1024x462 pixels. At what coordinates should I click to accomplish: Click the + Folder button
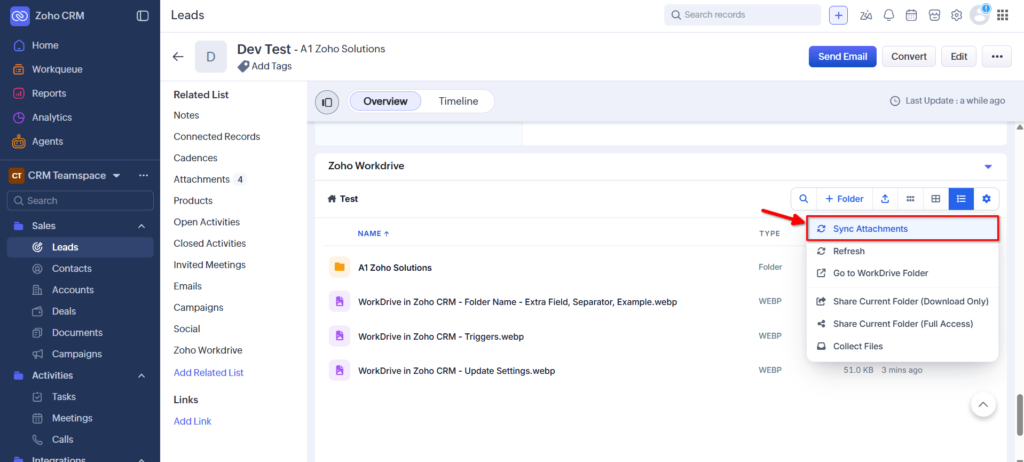[844, 199]
